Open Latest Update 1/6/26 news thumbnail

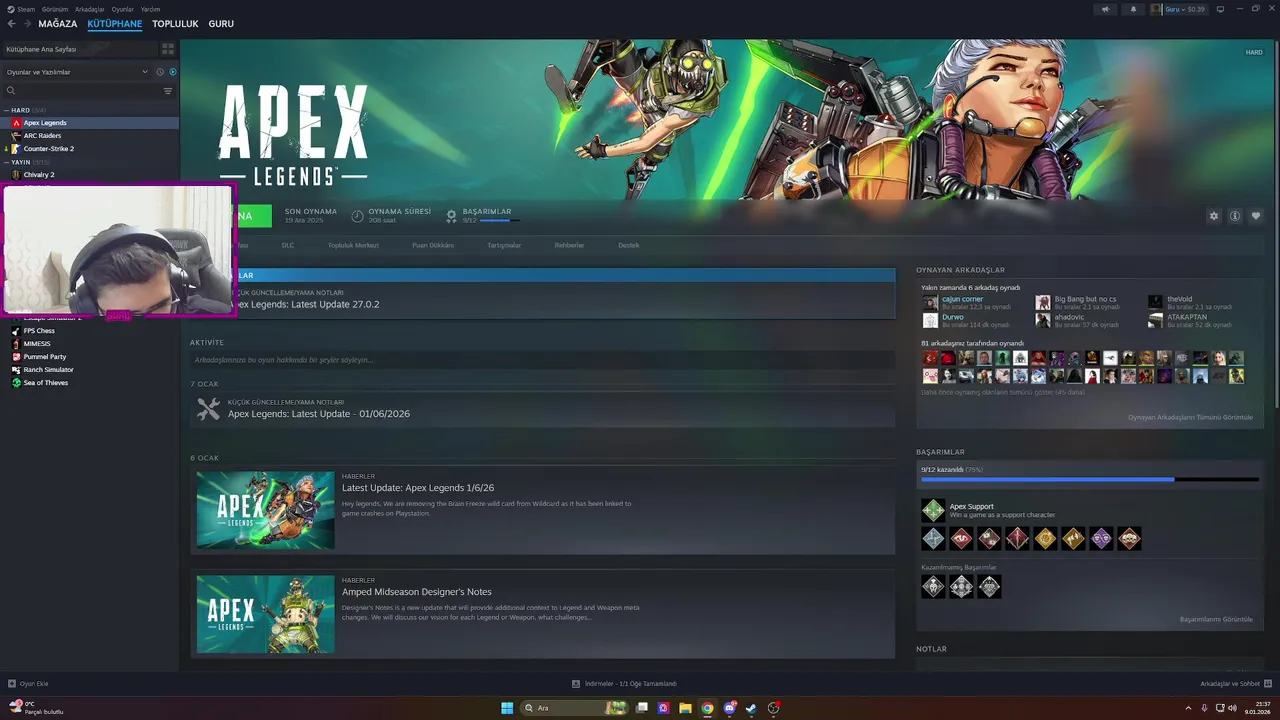click(x=265, y=510)
